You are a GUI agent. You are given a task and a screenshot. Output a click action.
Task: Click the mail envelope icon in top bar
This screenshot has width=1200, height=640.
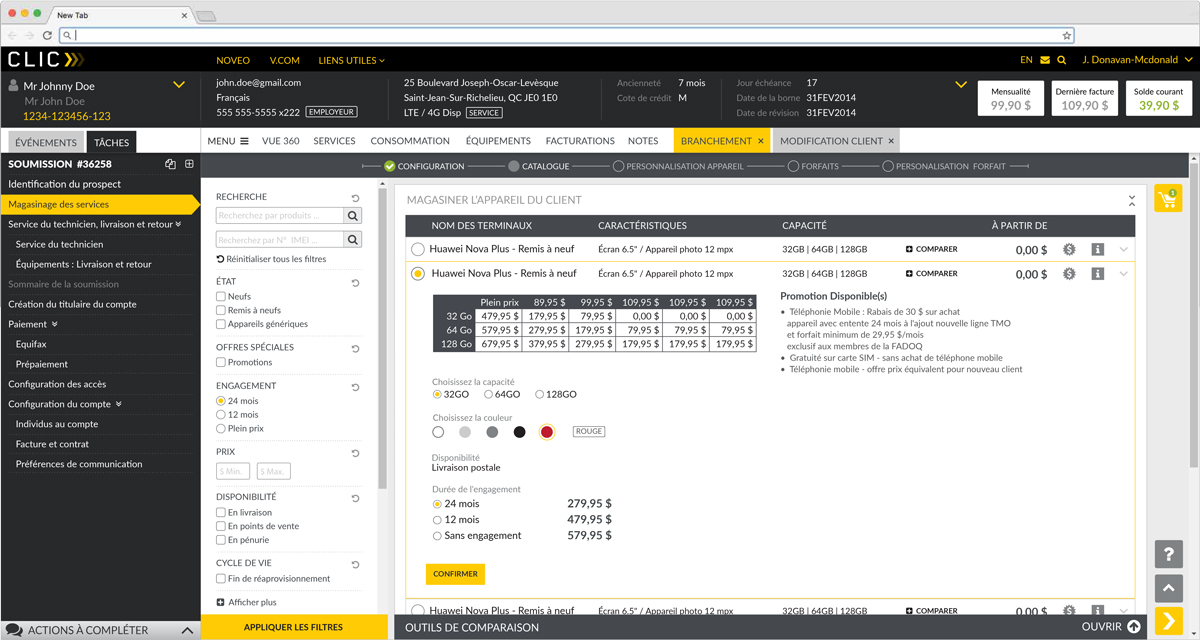1045,60
